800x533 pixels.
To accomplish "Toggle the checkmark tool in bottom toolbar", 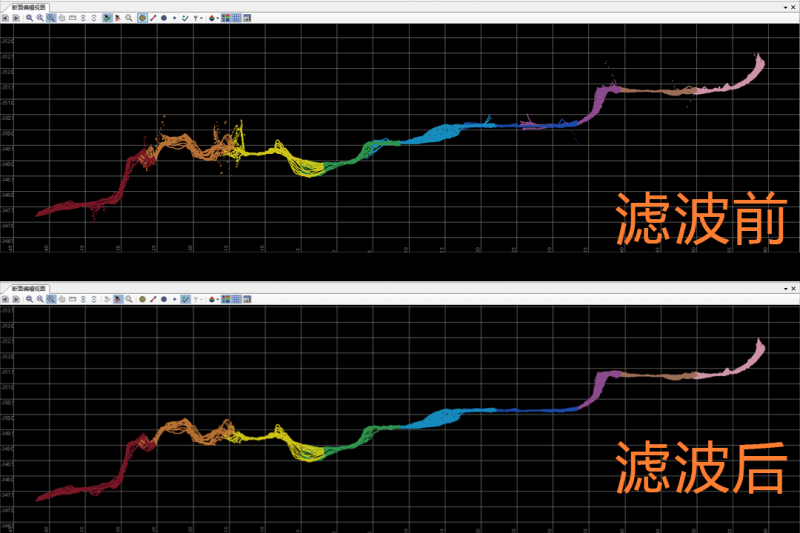I will tap(185, 299).
